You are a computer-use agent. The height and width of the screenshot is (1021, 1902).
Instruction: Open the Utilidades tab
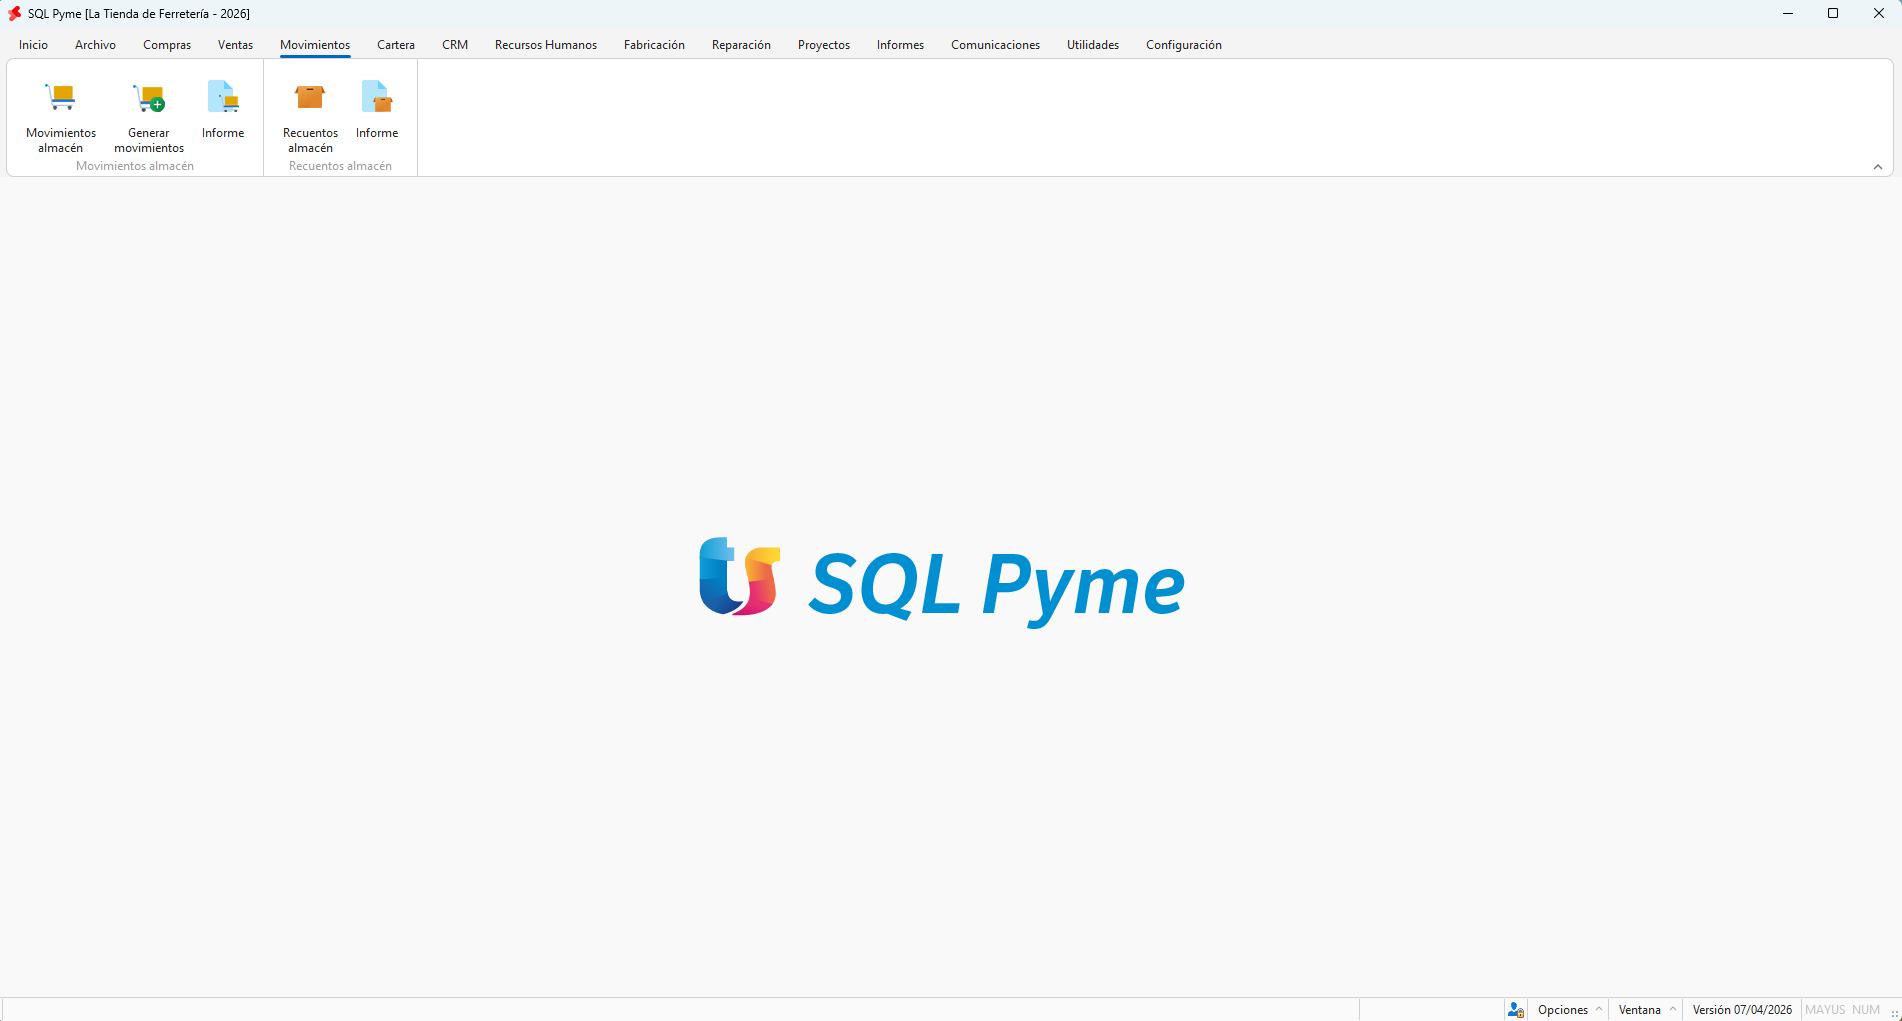[1093, 45]
